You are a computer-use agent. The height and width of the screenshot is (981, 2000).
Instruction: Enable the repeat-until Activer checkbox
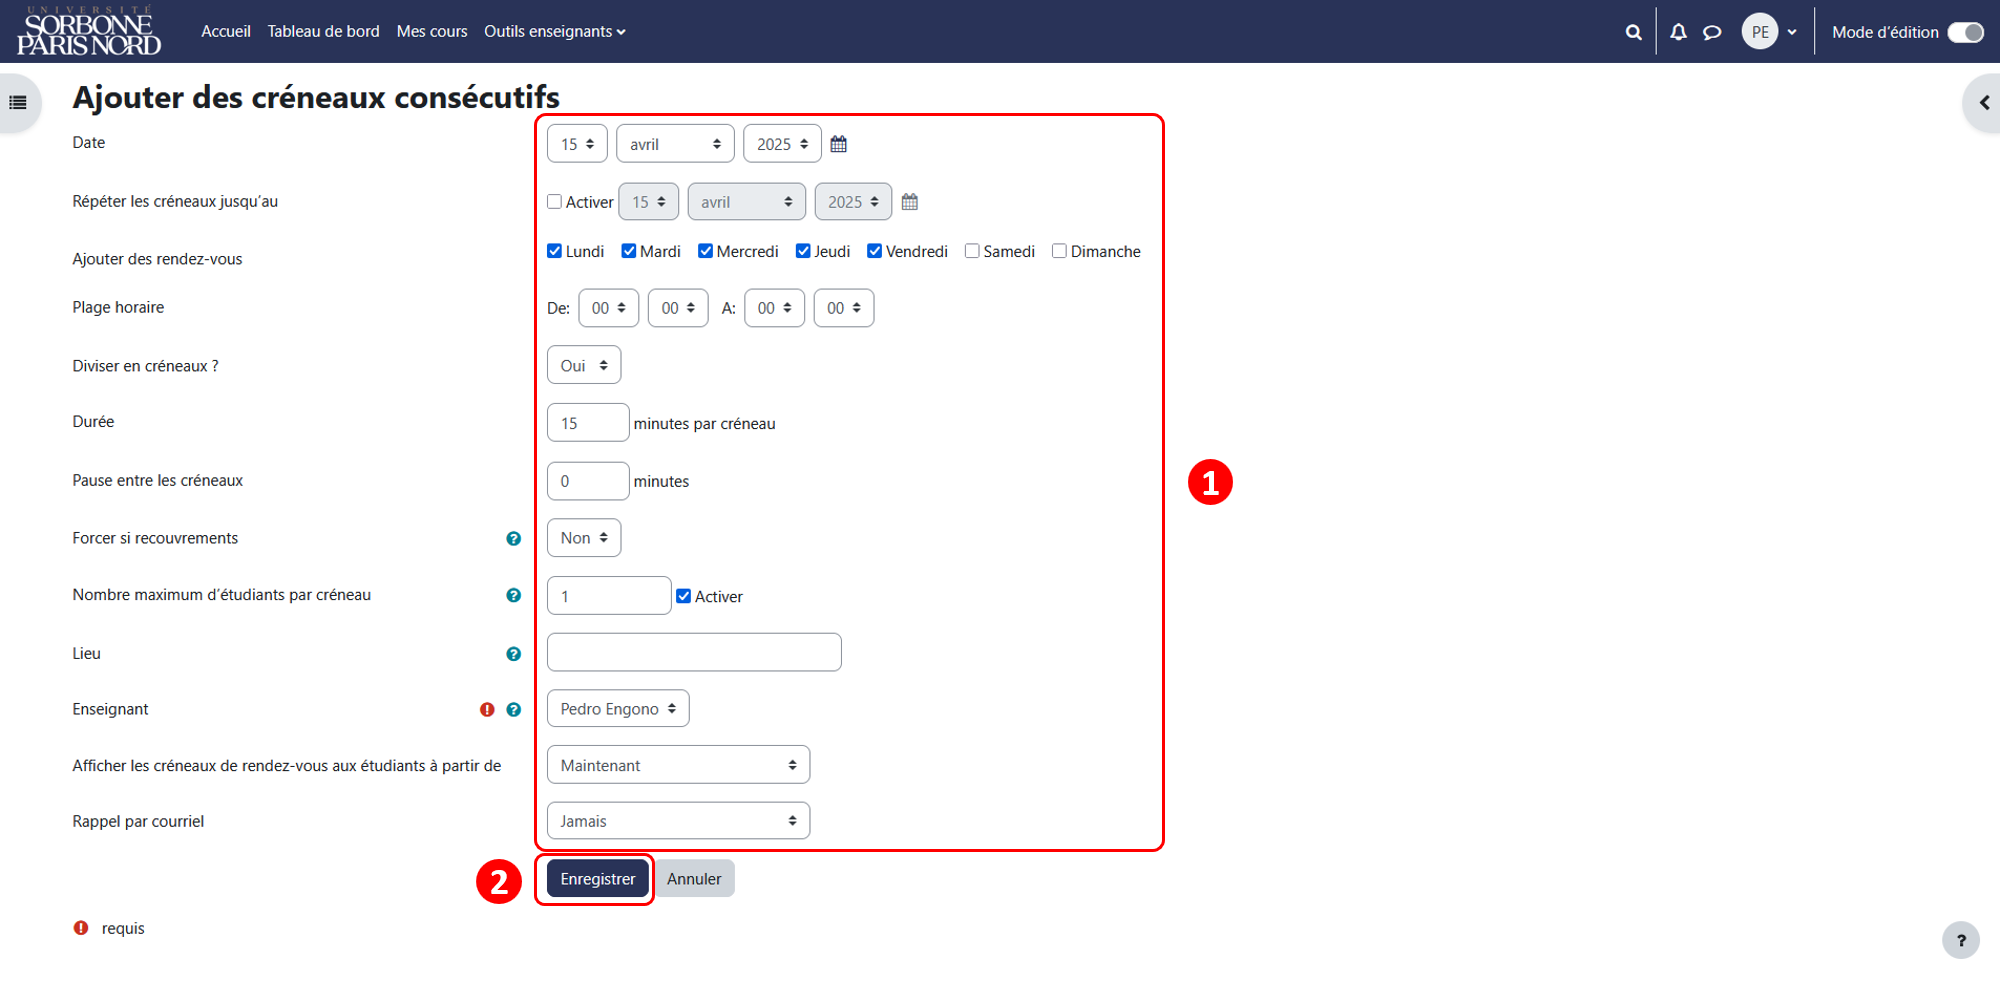click(554, 202)
